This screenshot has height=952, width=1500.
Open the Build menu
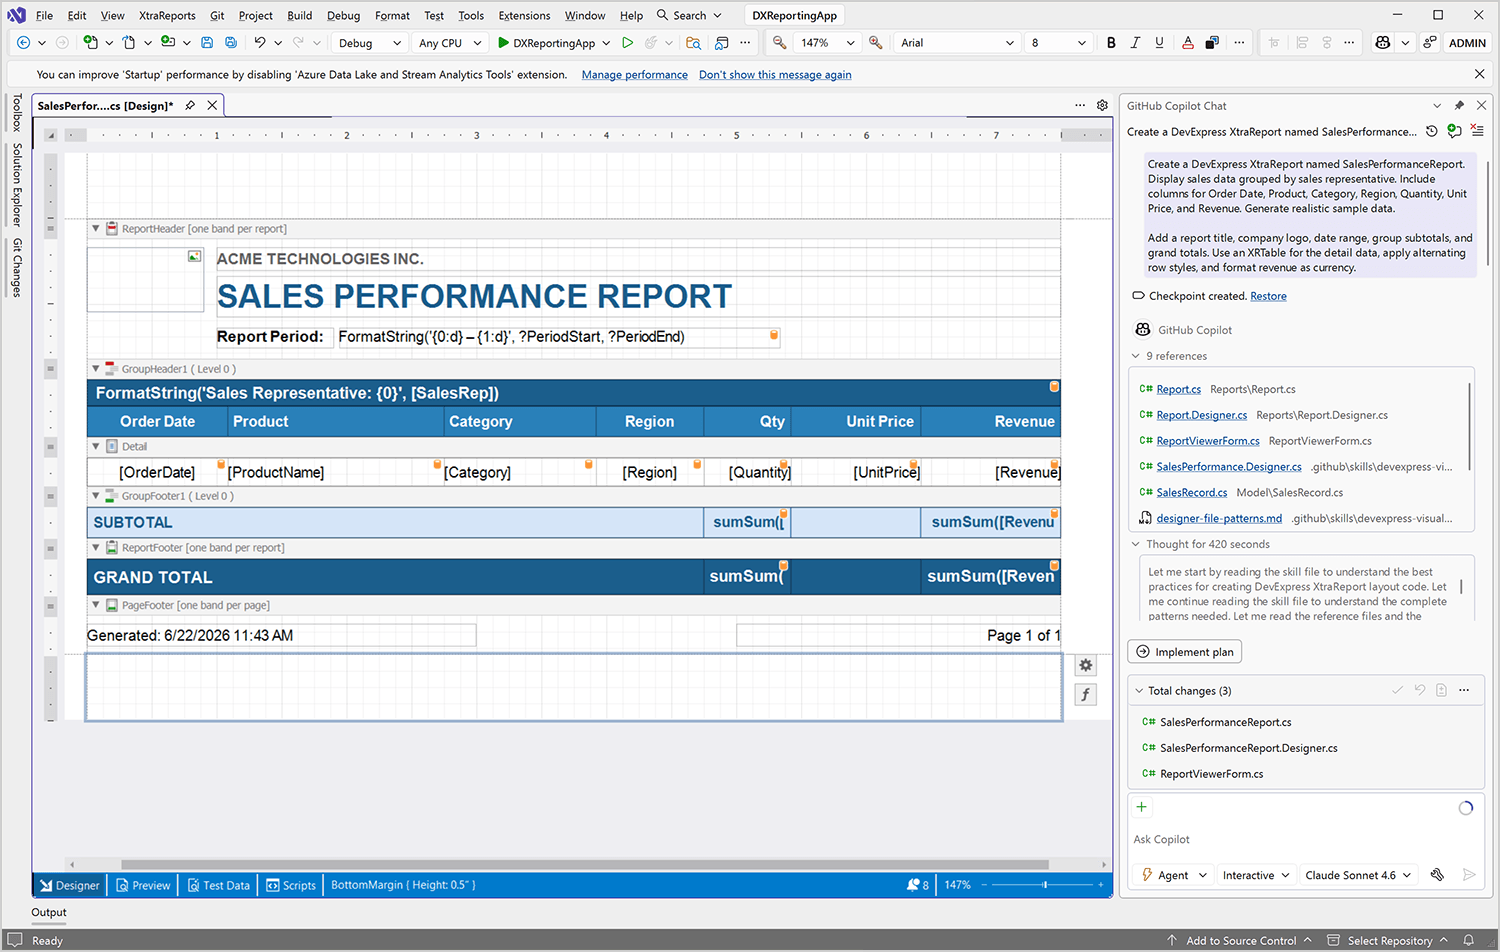pos(299,15)
